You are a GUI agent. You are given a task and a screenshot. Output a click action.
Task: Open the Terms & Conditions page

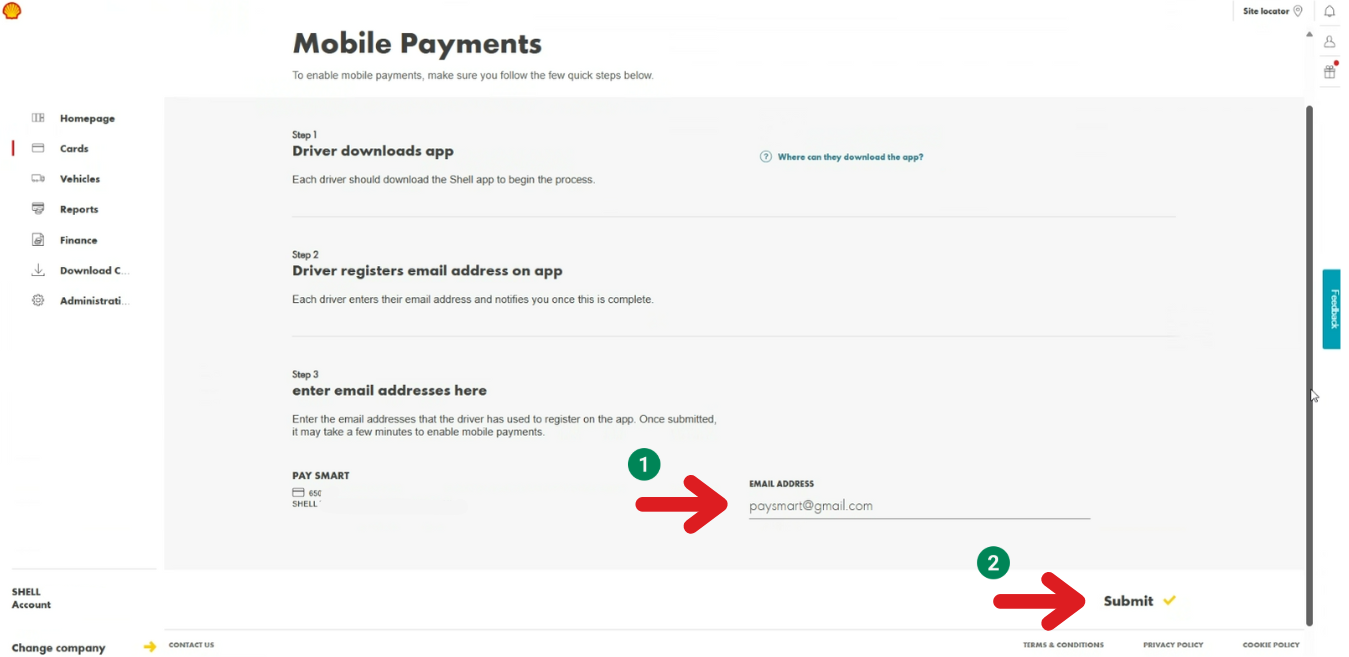point(1063,645)
